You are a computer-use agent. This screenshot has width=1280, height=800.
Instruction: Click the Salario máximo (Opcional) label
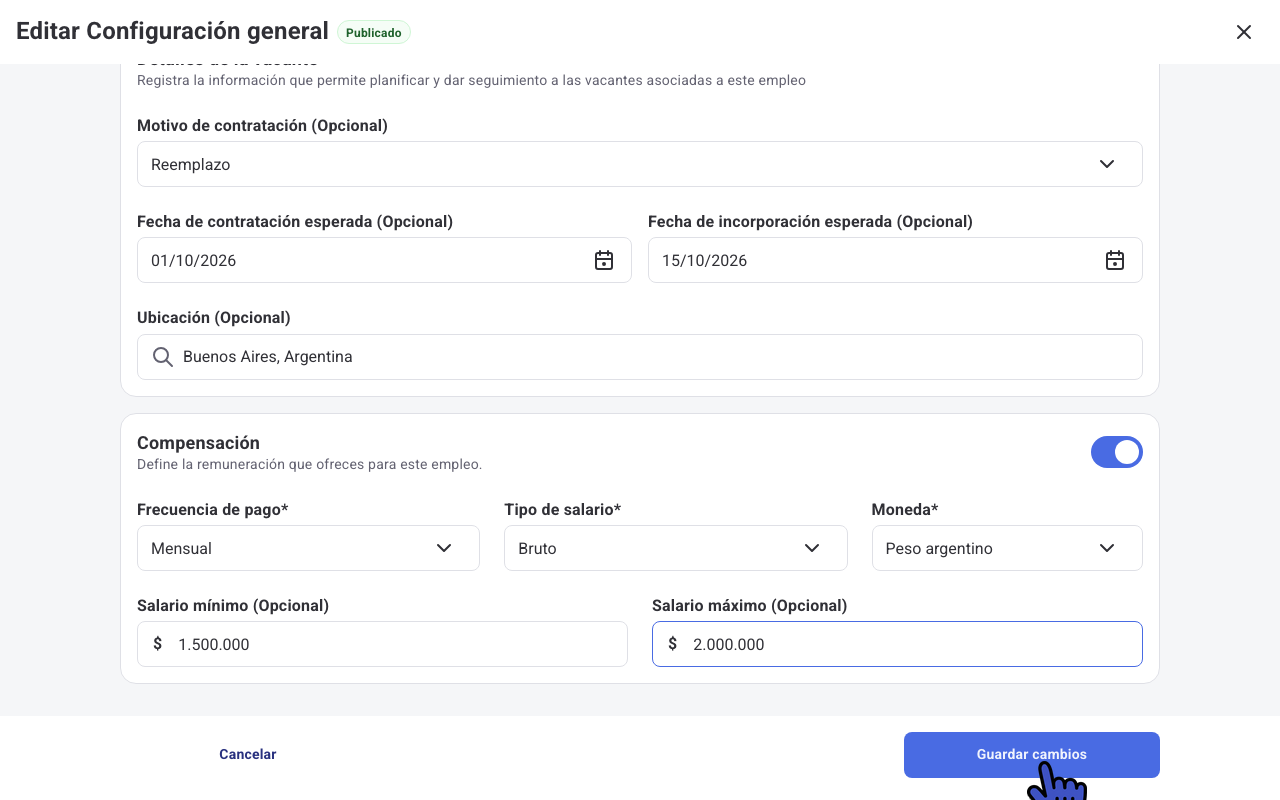click(x=749, y=606)
